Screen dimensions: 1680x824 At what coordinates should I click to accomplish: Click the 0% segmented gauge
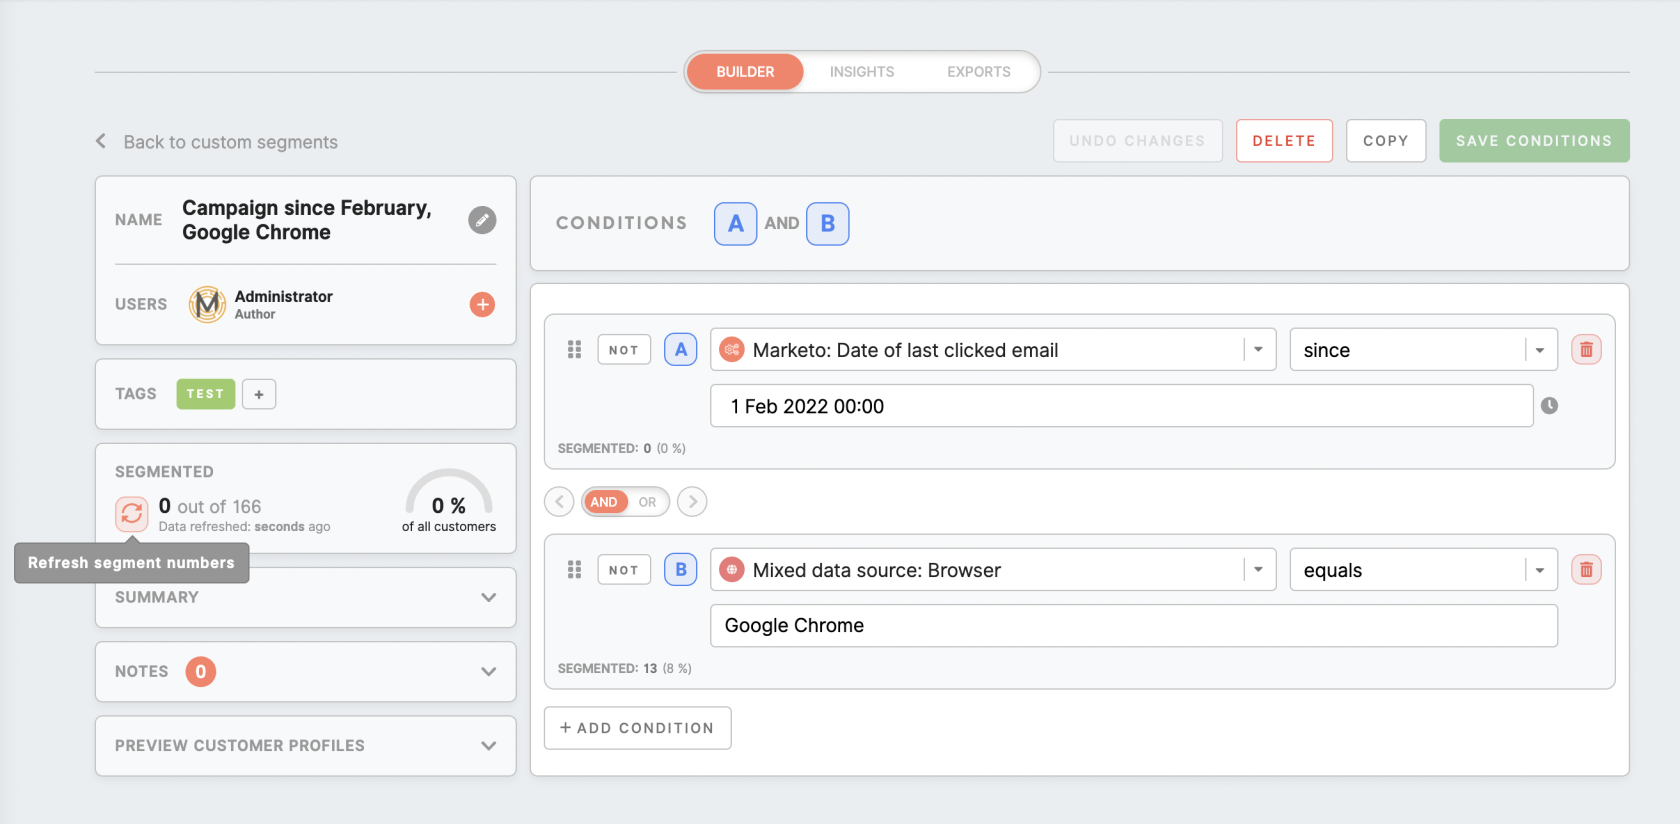tap(449, 500)
